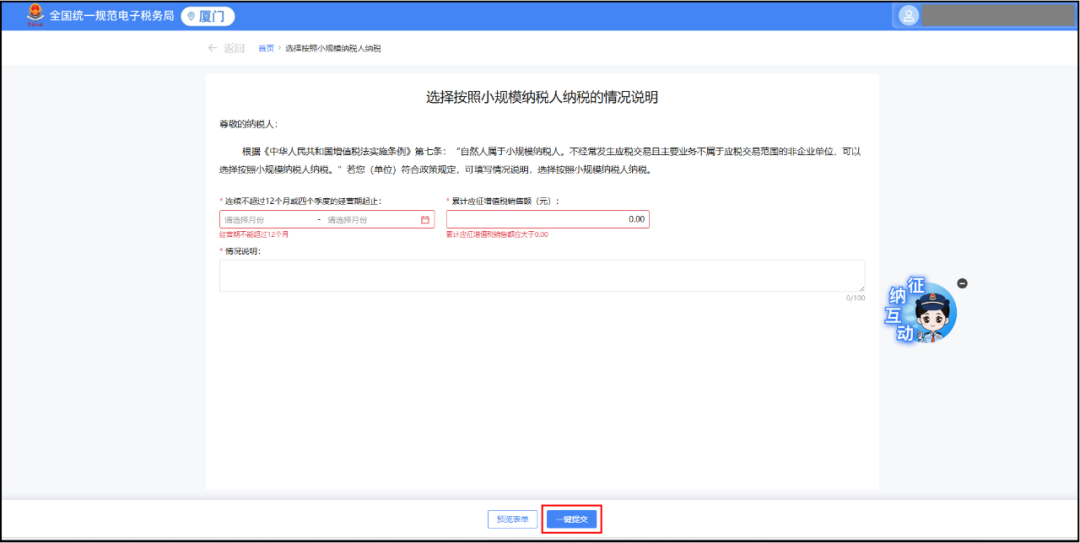The image size is (1080, 543).
Task: Click breadcrumb text 选择按照小规模纳税人纳税
Action: click(333, 48)
